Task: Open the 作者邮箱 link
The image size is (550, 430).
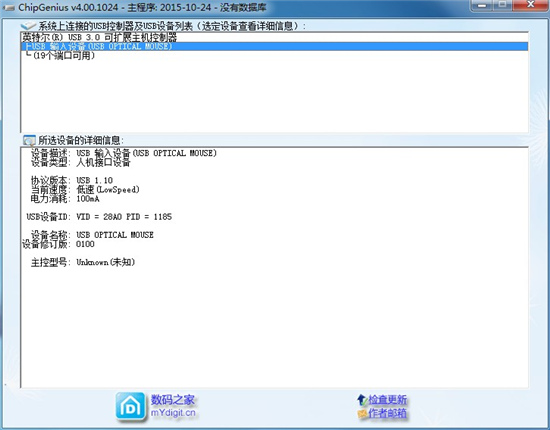Action: point(388,414)
